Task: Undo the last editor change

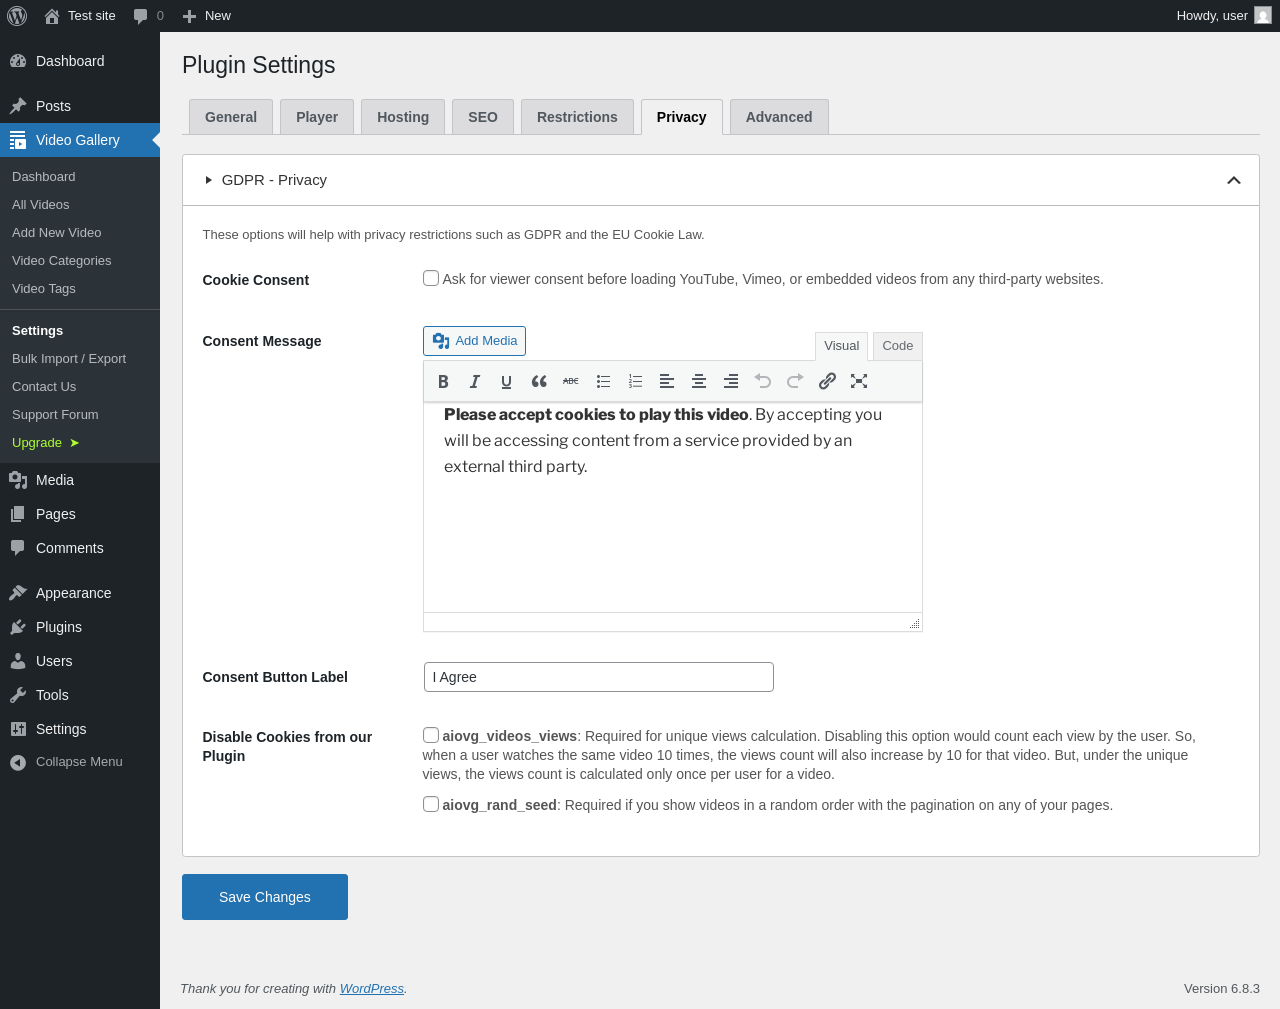Action: pyautogui.click(x=763, y=381)
